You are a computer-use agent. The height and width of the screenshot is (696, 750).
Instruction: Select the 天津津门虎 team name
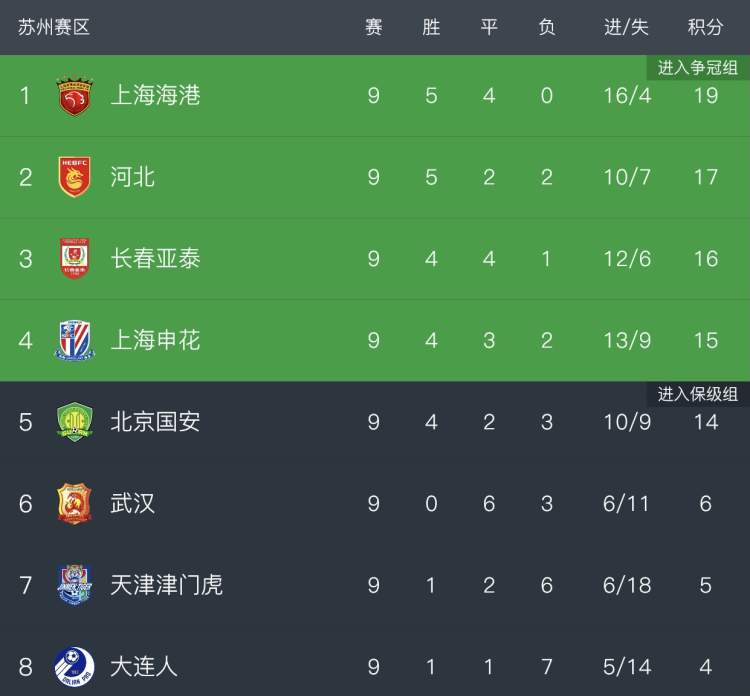click(x=167, y=585)
